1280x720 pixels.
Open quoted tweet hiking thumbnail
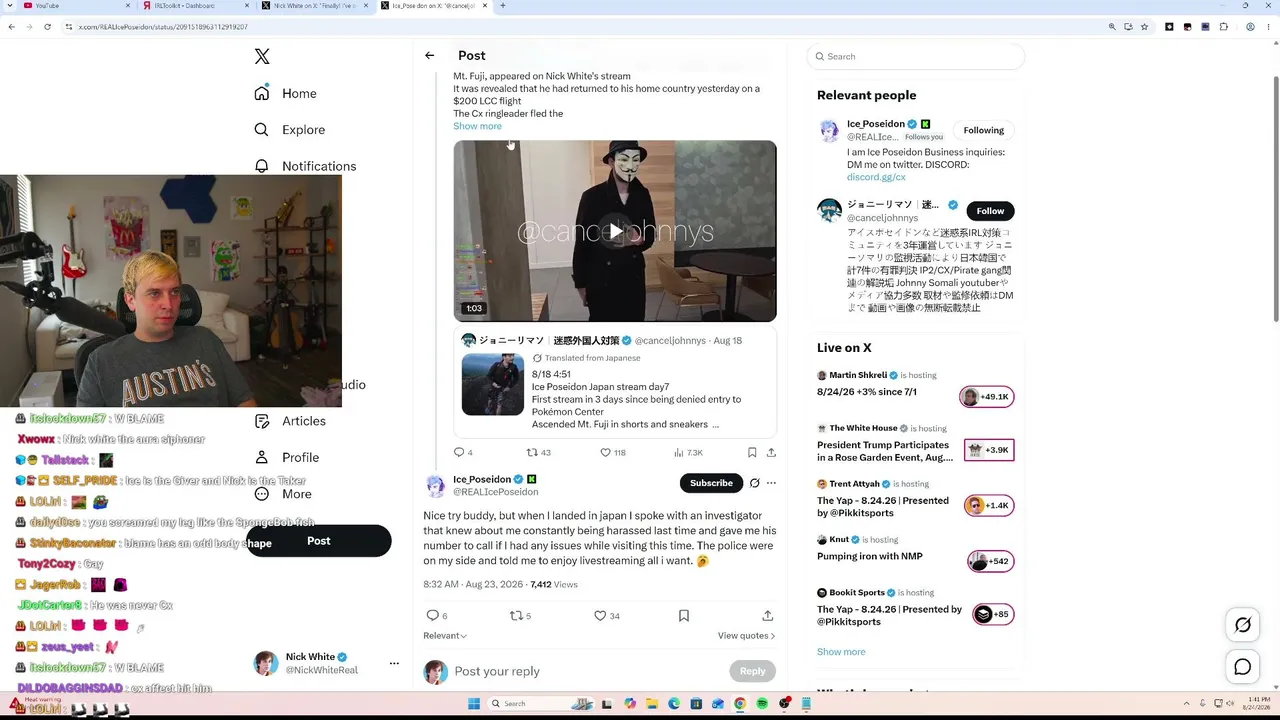492,384
